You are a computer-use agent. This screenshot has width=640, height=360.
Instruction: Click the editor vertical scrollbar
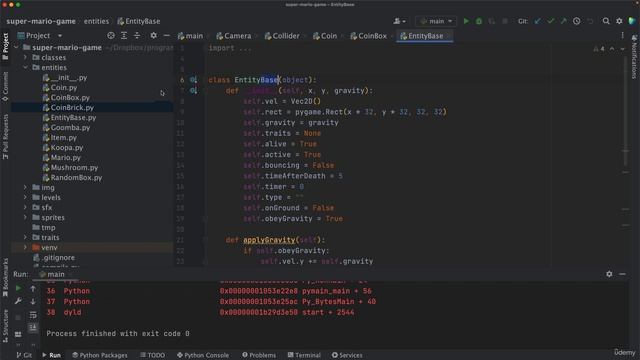click(x=625, y=110)
